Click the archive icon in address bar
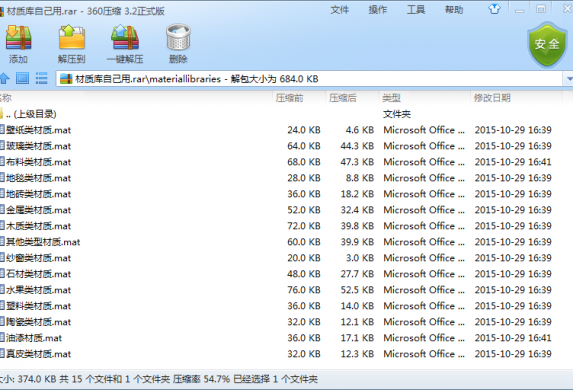This screenshot has width=573, height=390. 66,79
